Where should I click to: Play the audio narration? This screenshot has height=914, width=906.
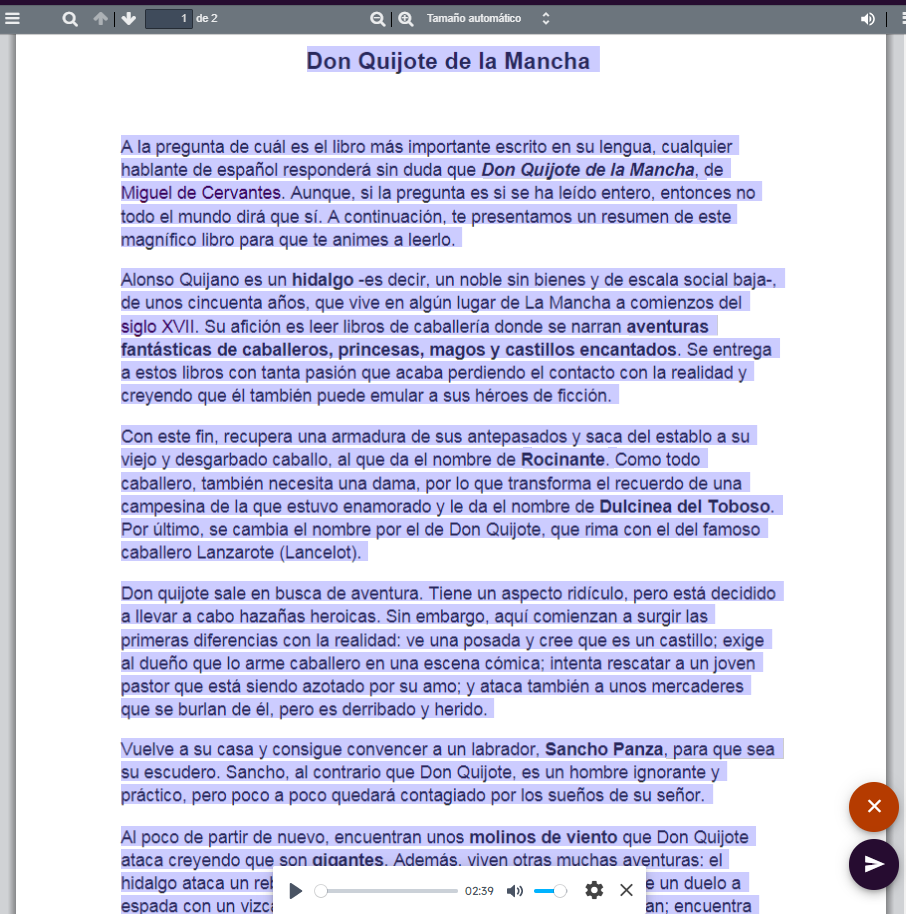click(296, 891)
